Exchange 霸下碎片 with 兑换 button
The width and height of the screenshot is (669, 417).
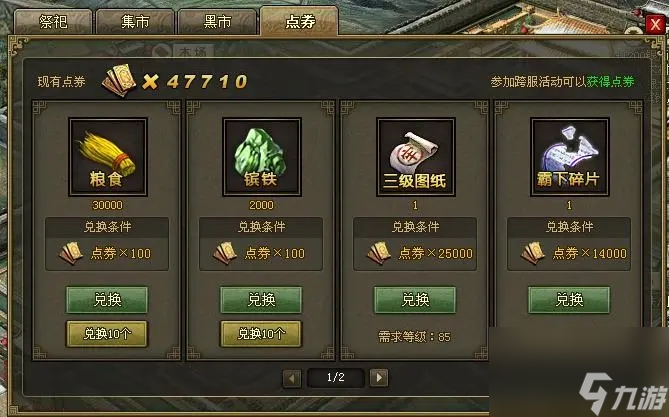click(x=569, y=300)
